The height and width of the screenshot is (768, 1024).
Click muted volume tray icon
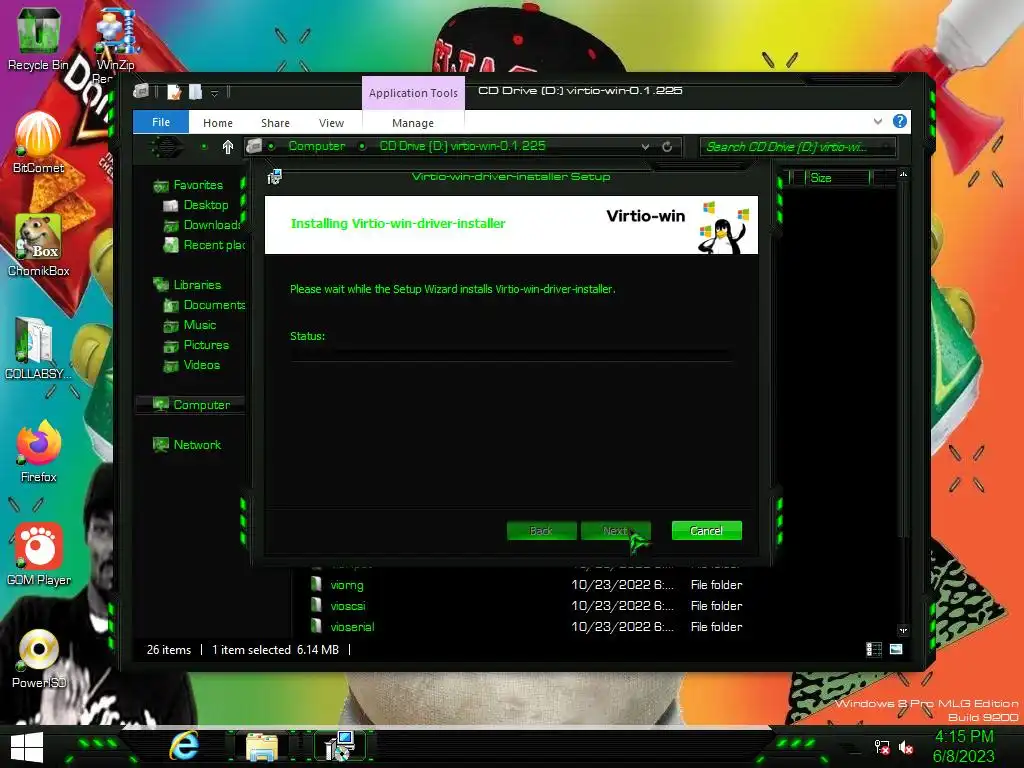[x=906, y=747]
